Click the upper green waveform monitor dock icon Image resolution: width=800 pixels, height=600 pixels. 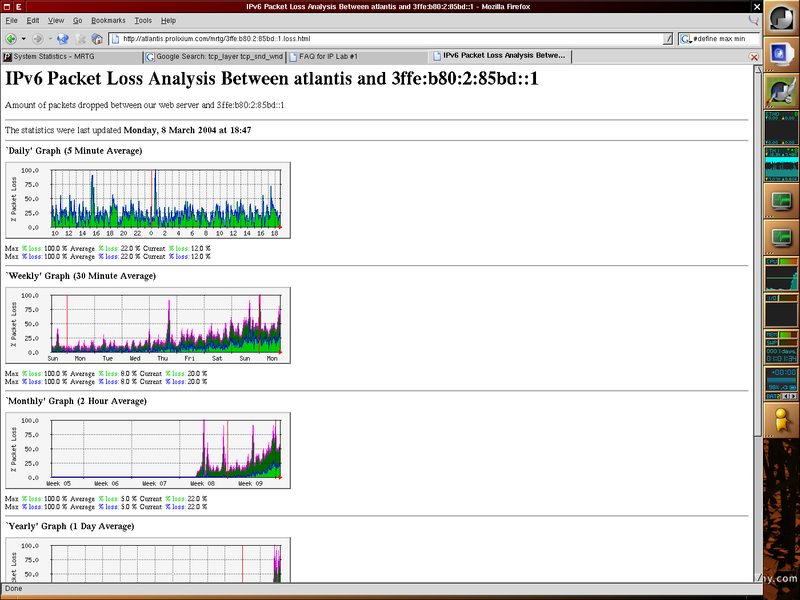click(781, 200)
